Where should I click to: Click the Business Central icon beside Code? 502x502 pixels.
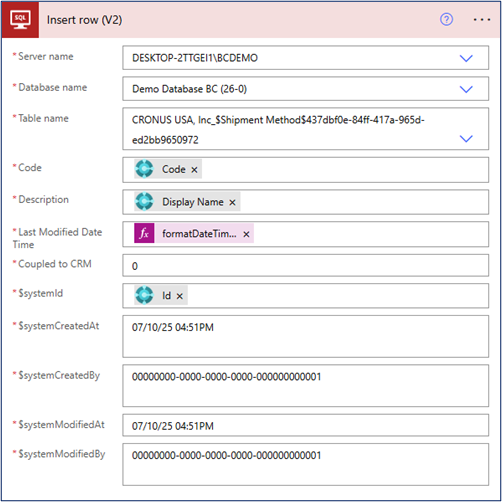click(x=144, y=169)
